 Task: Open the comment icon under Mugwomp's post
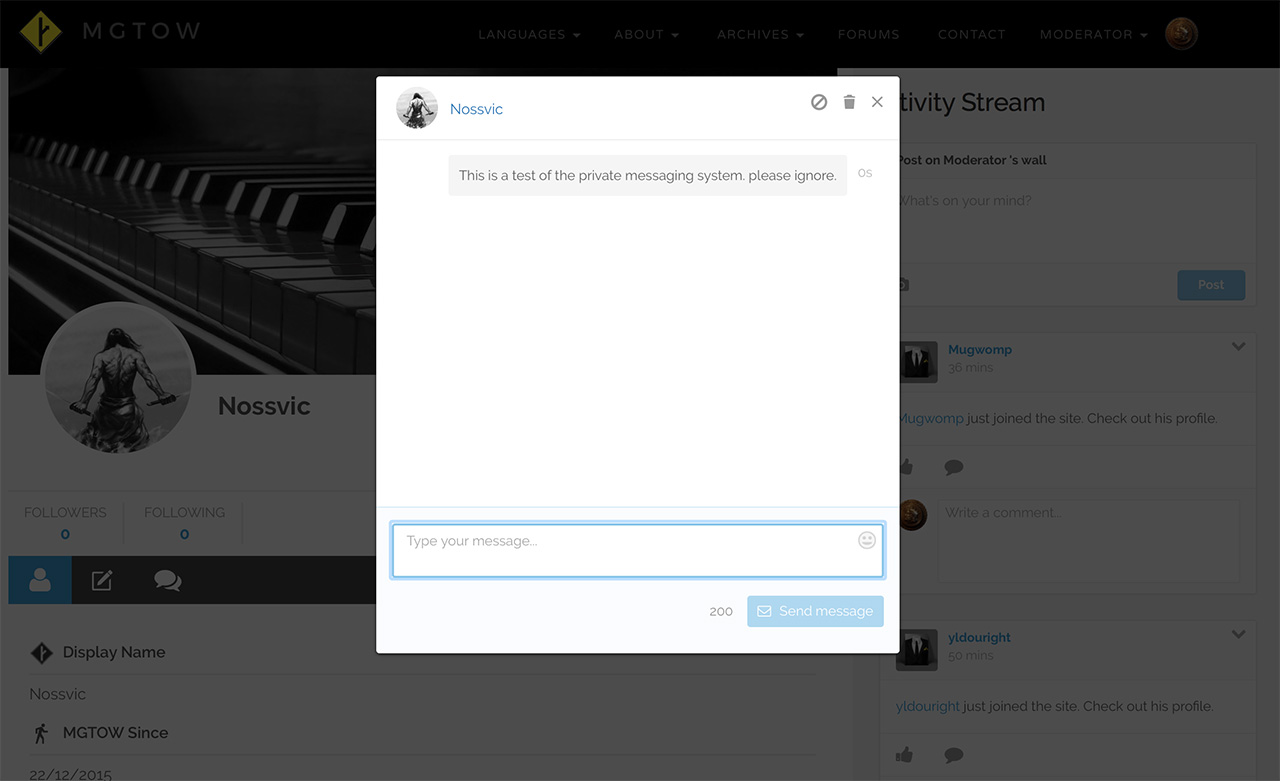[x=954, y=467]
